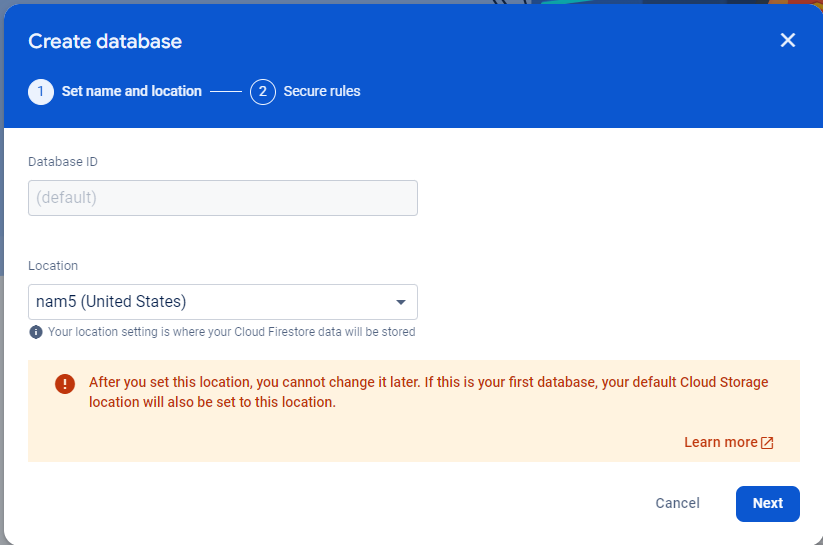Click the step 2 circle indicator
823x545 pixels.
263,91
